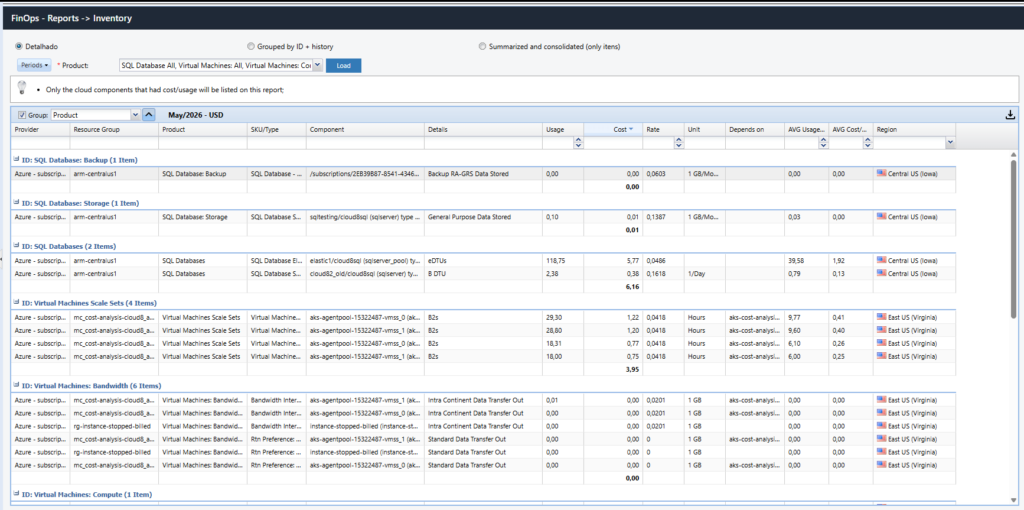Viewport: 1024px width, 510px height.
Task: Sort by the Rate column header
Action: tap(663, 129)
